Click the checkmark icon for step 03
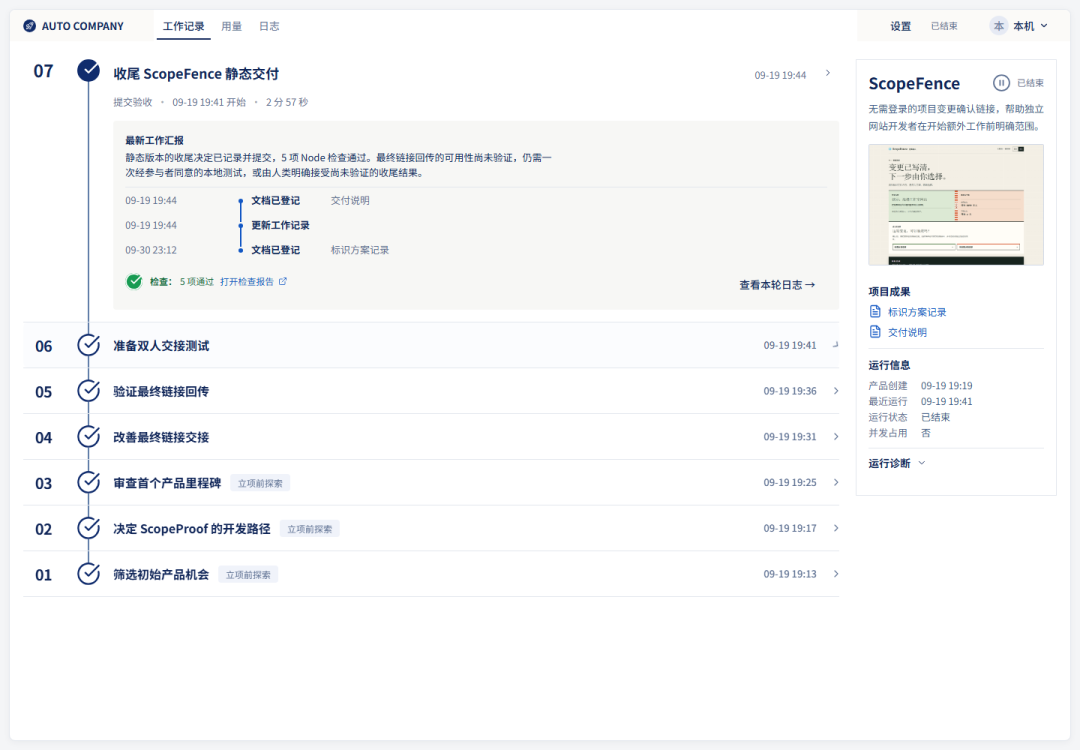The width and height of the screenshot is (1080, 750). click(88, 482)
